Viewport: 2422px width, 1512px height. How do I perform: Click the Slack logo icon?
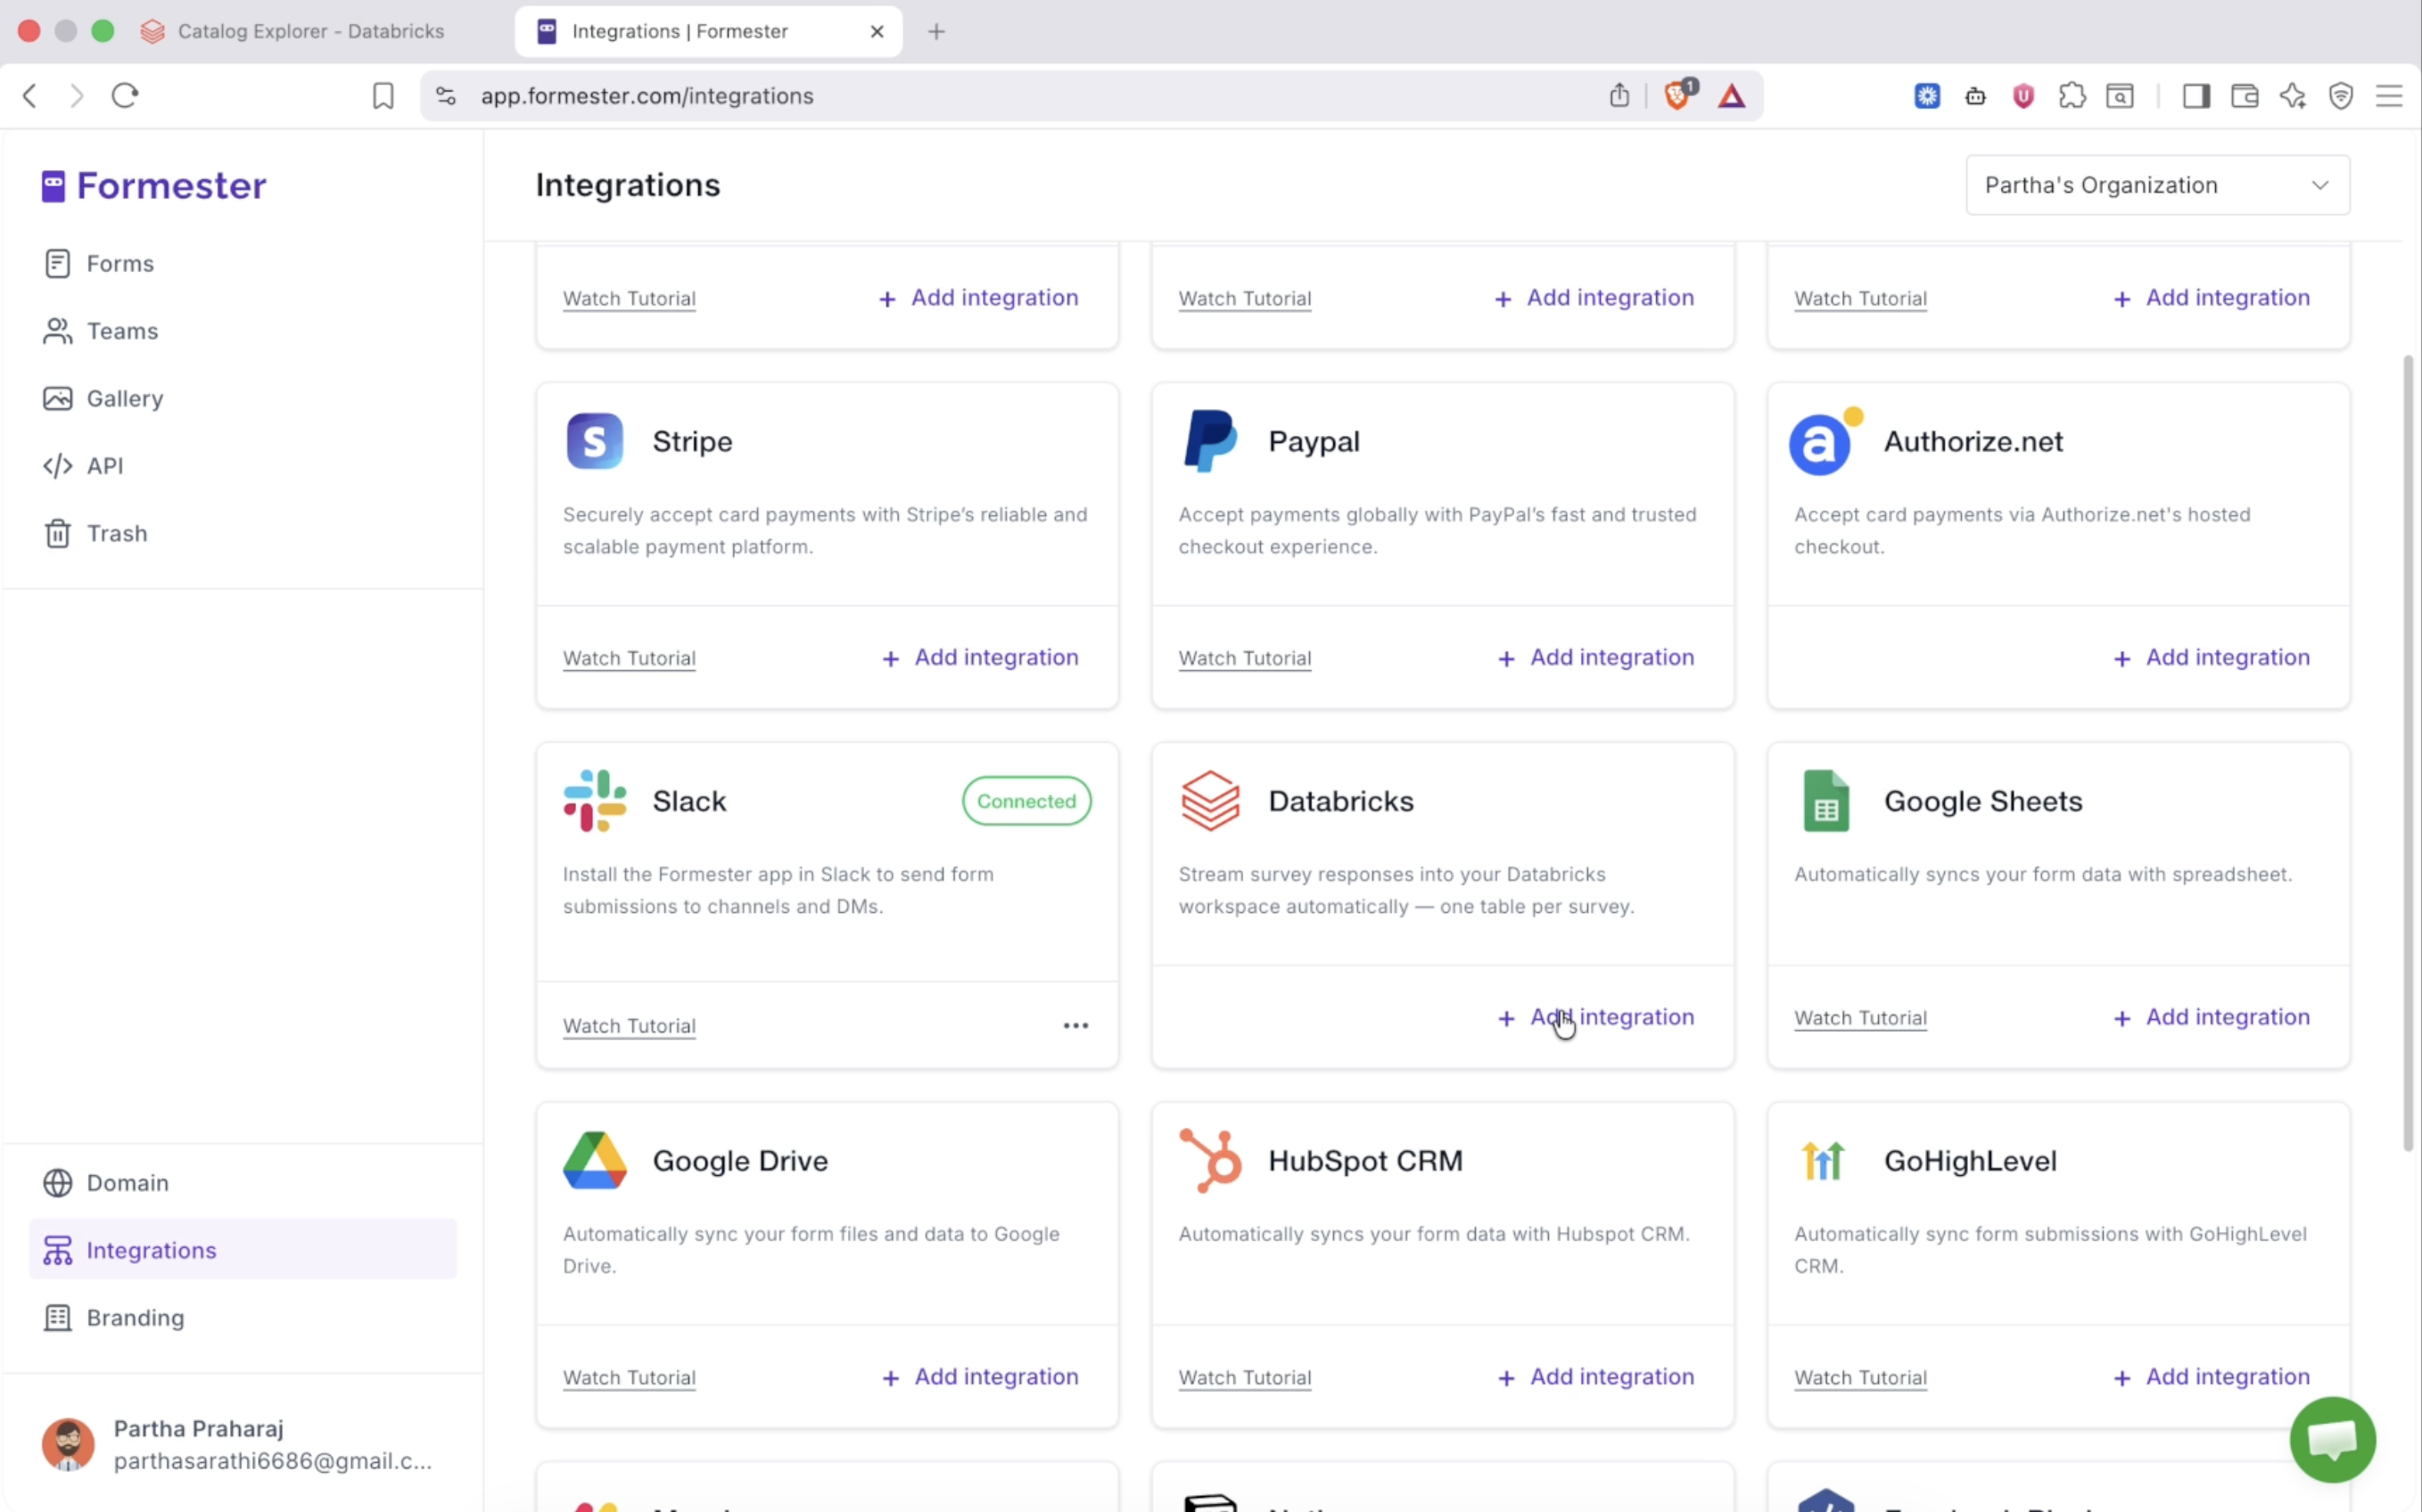tap(594, 801)
